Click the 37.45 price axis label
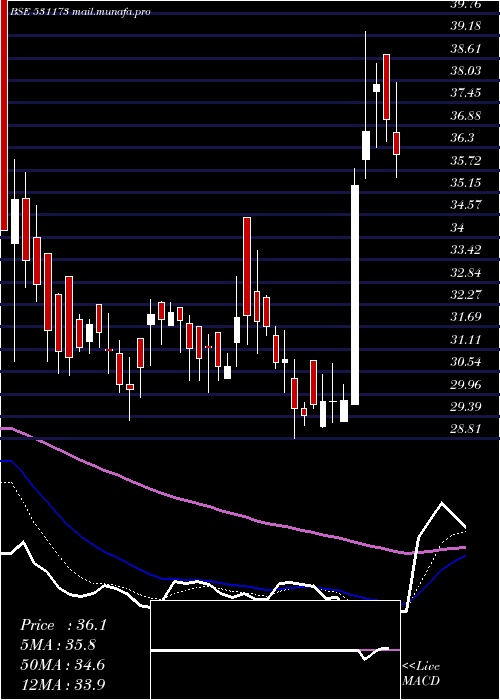Viewport: 500px width, 700px height. tap(466, 93)
